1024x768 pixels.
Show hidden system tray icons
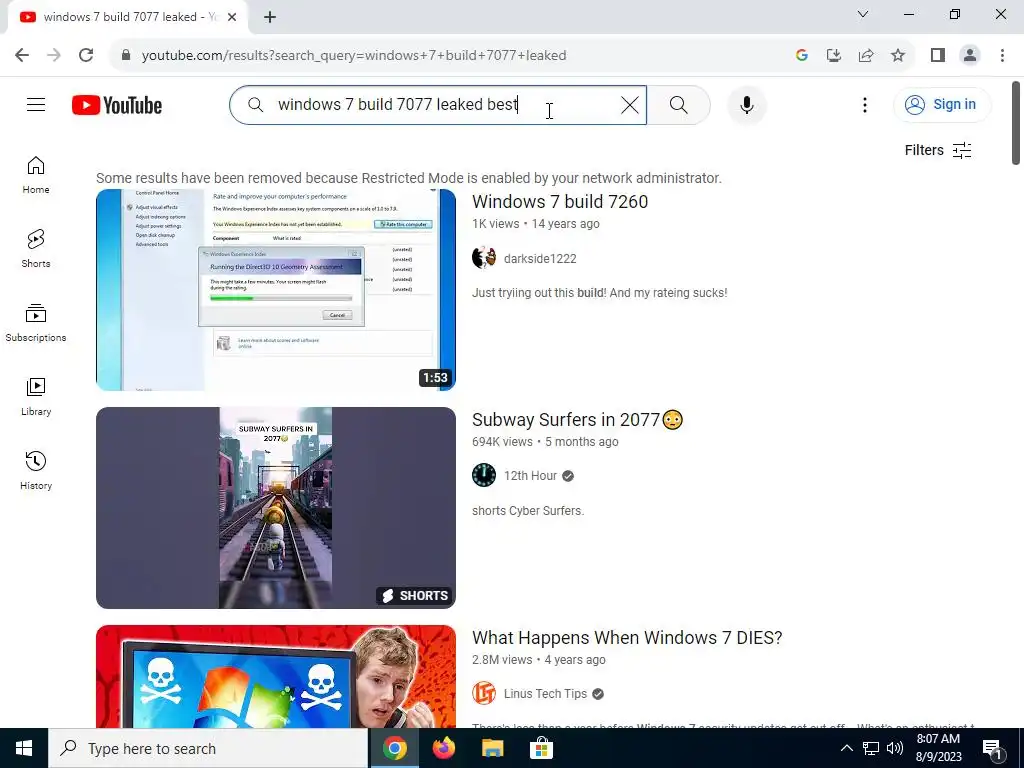(846, 748)
